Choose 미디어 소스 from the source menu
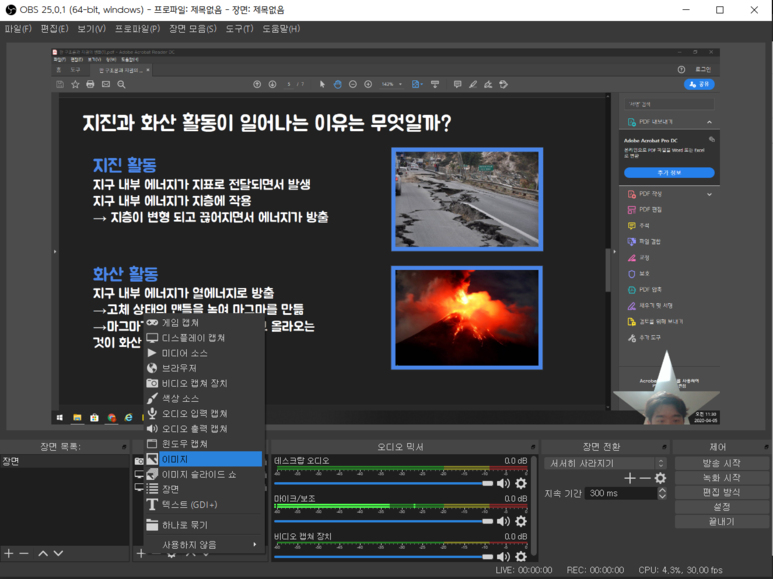Image resolution: width=773 pixels, height=579 pixels. coord(204,353)
